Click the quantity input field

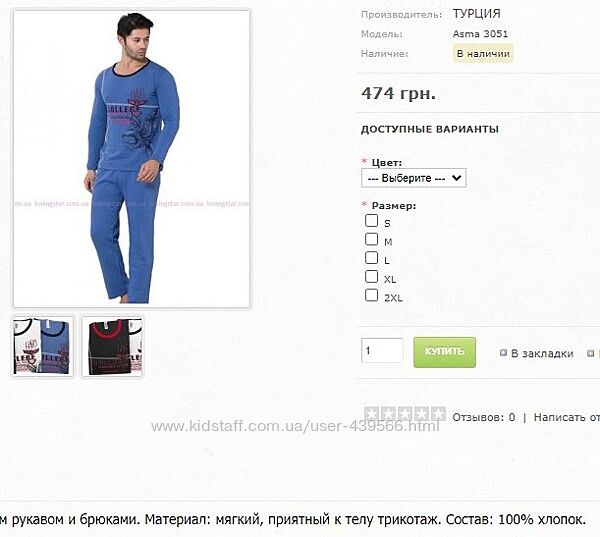coord(382,351)
